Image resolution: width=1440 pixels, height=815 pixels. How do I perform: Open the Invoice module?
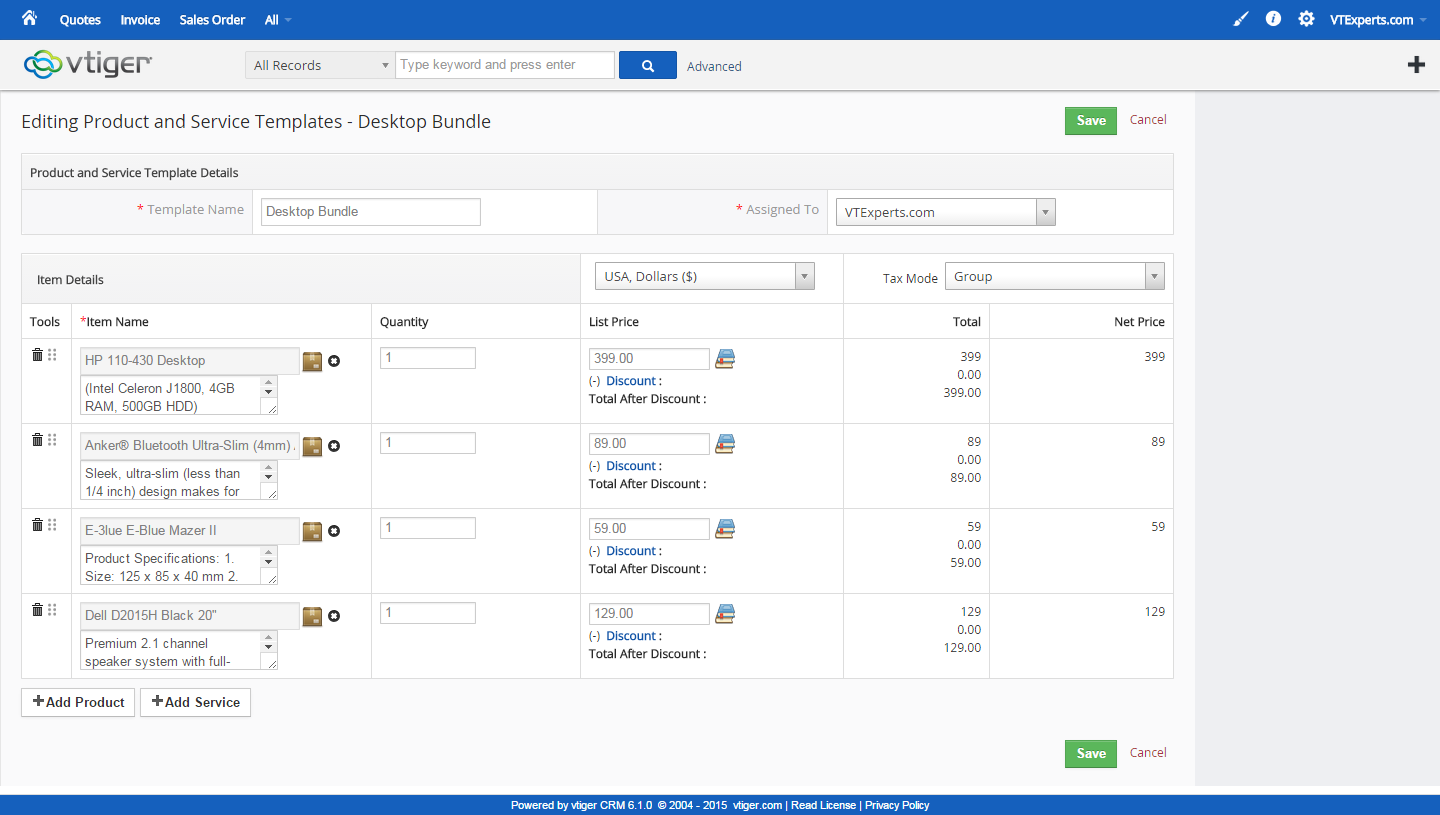[140, 20]
